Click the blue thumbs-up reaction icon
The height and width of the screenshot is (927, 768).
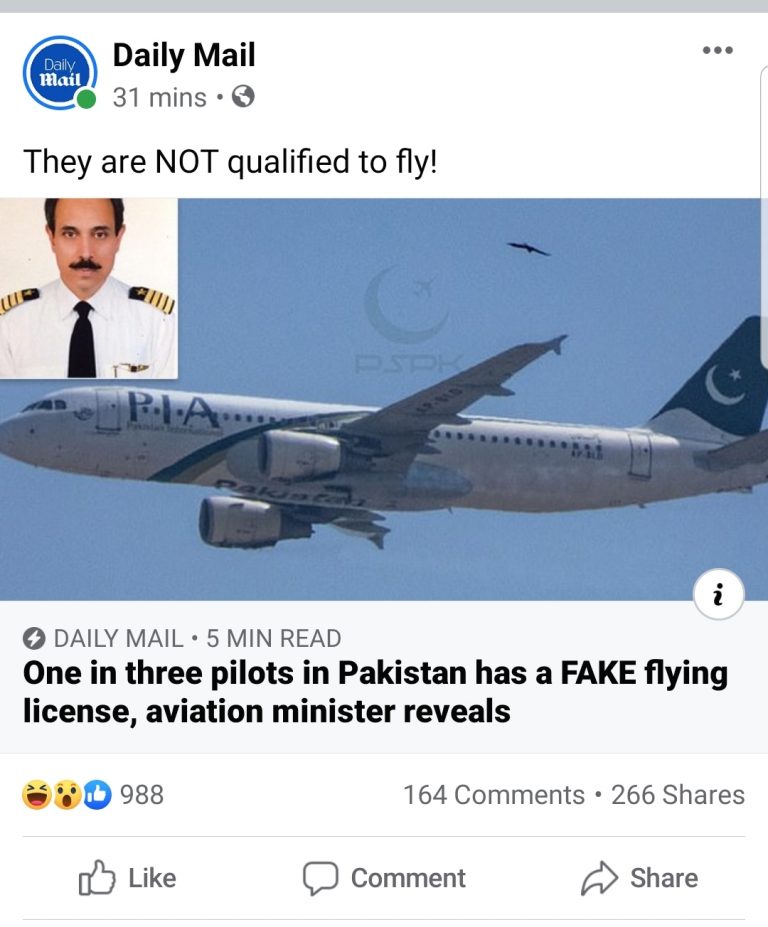[98, 795]
